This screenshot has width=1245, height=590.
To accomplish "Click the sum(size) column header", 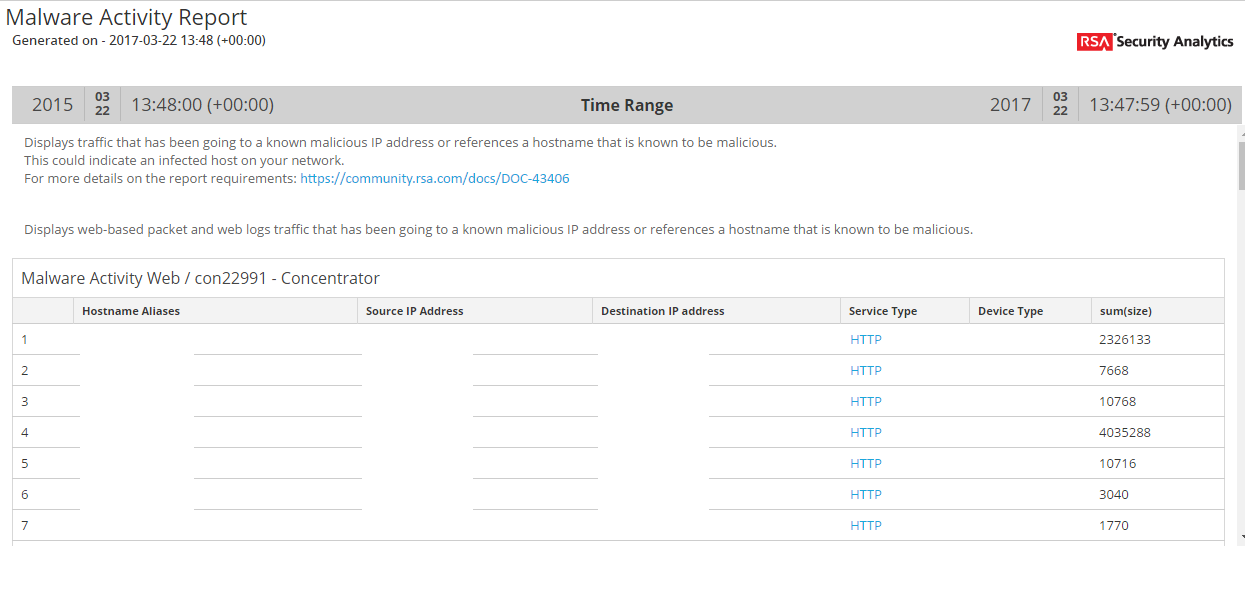I will (1125, 311).
